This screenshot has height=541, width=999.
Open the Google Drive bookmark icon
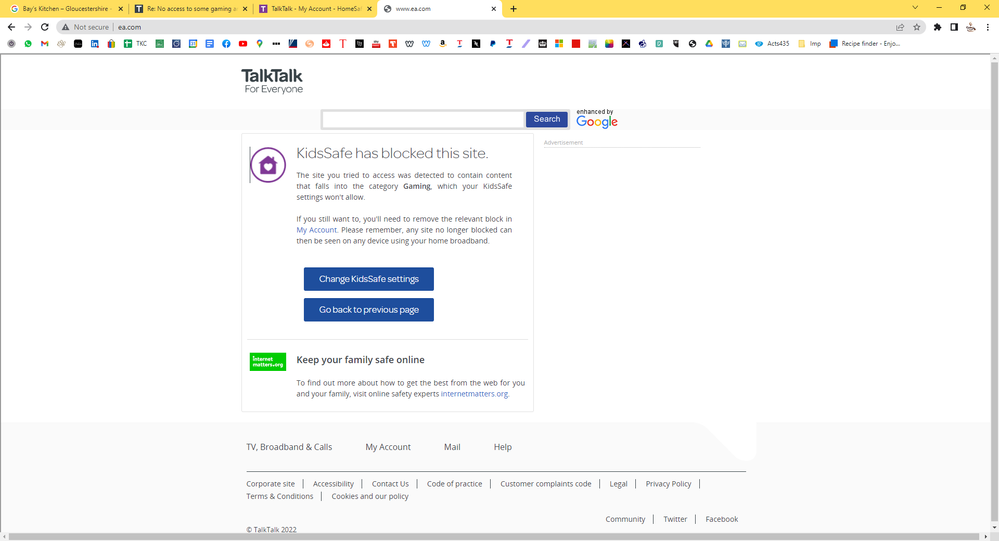pos(709,44)
